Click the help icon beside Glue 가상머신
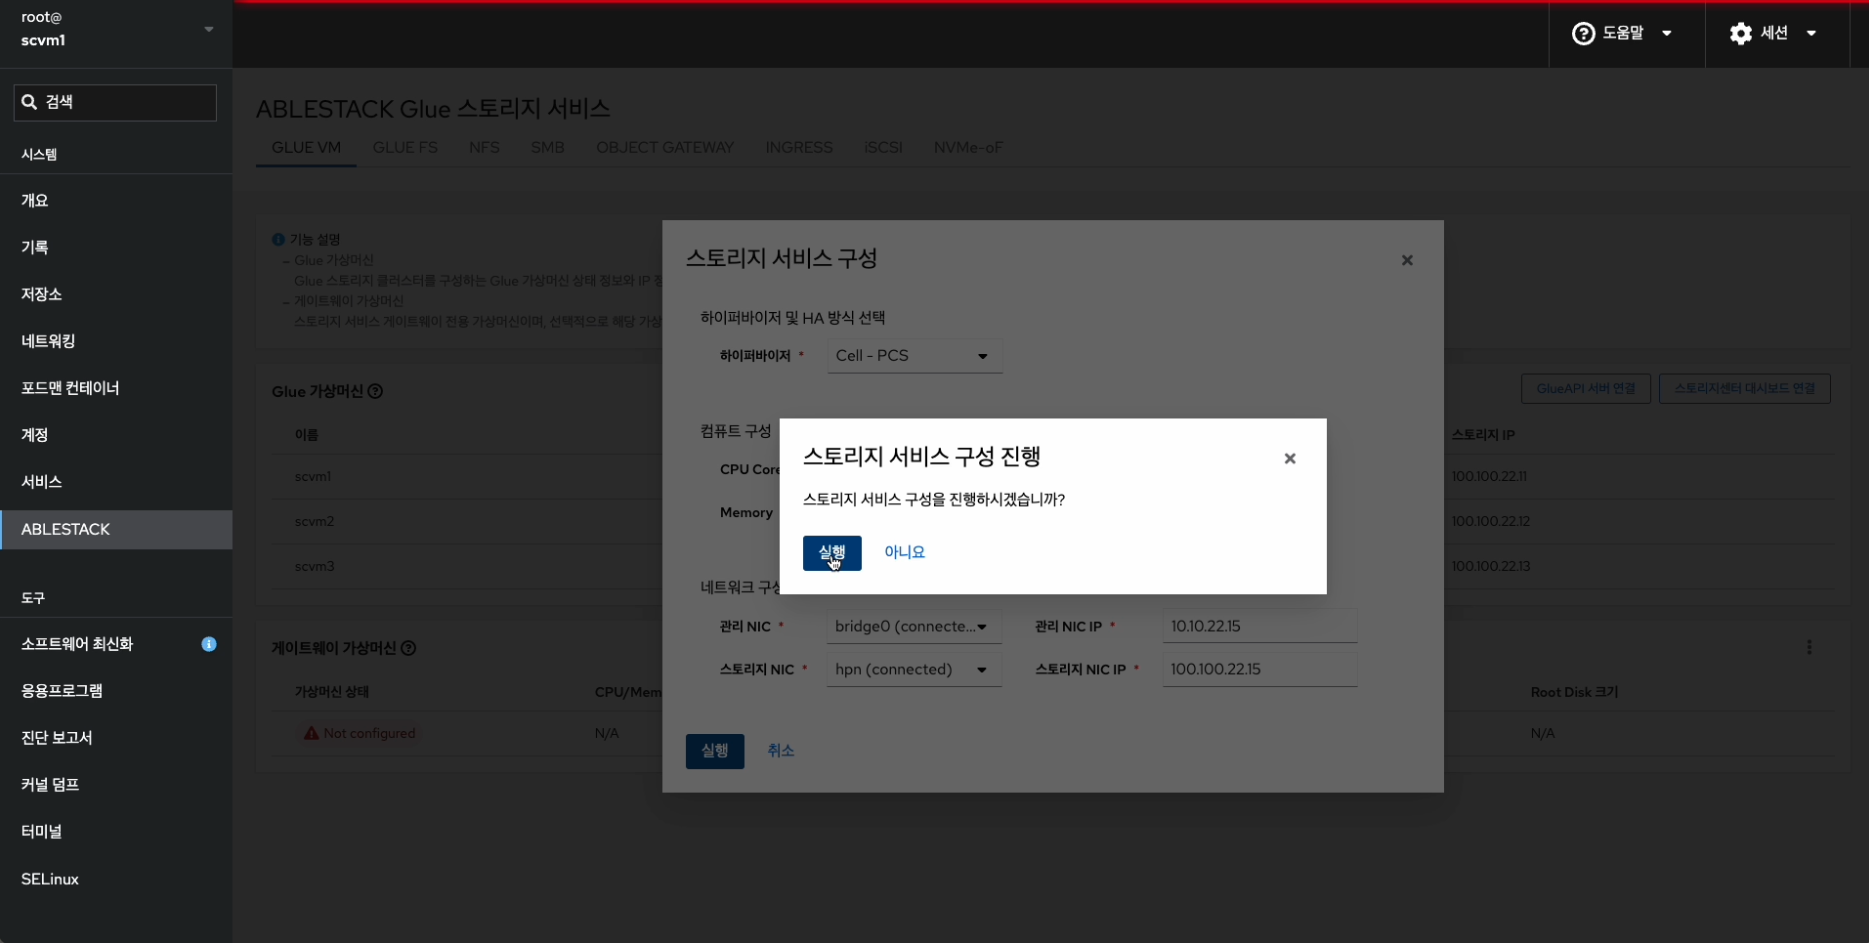The image size is (1869, 943). [x=376, y=392]
